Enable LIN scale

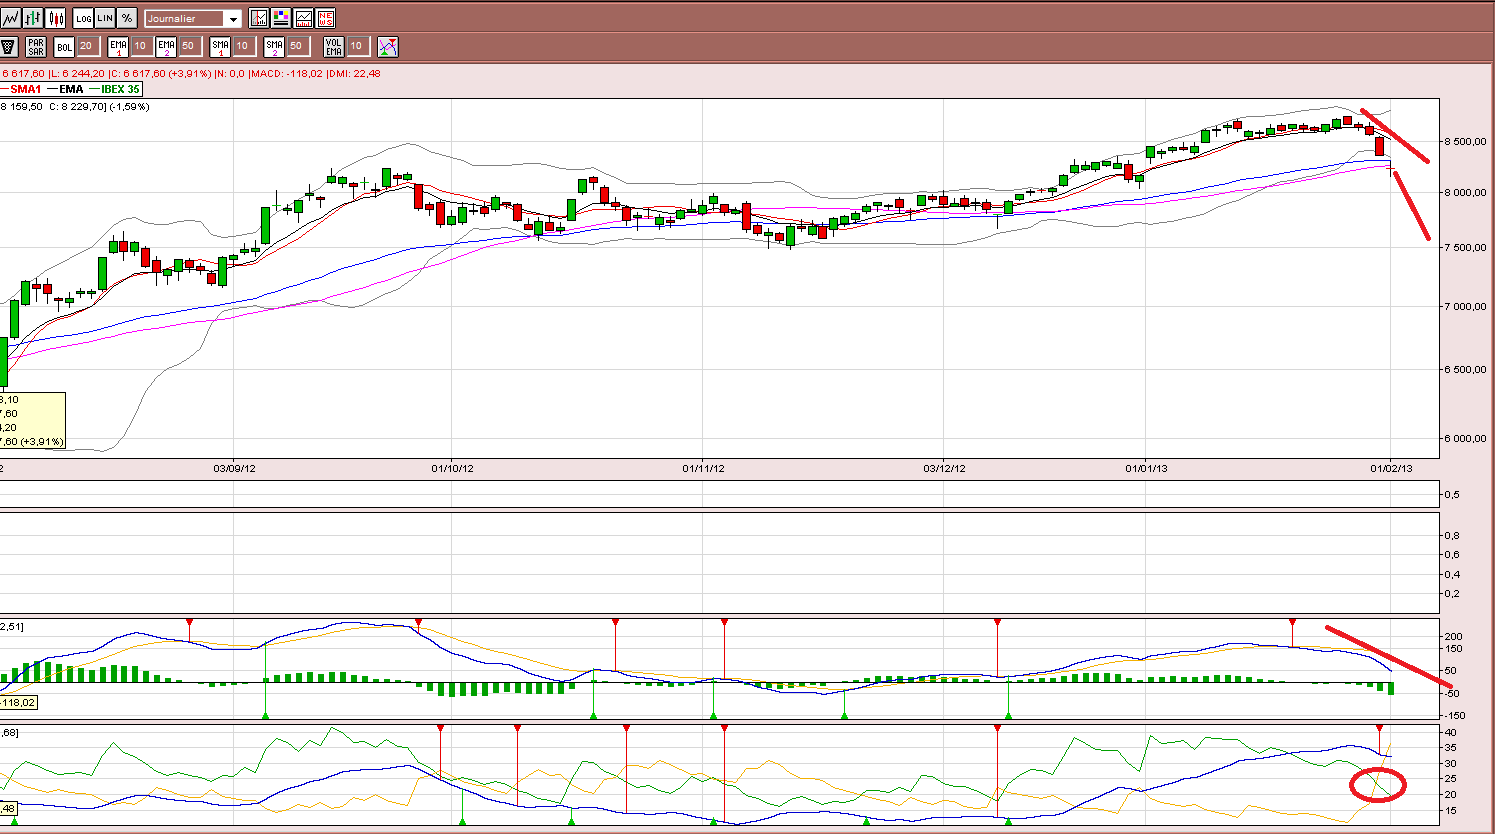pyautogui.click(x=105, y=18)
